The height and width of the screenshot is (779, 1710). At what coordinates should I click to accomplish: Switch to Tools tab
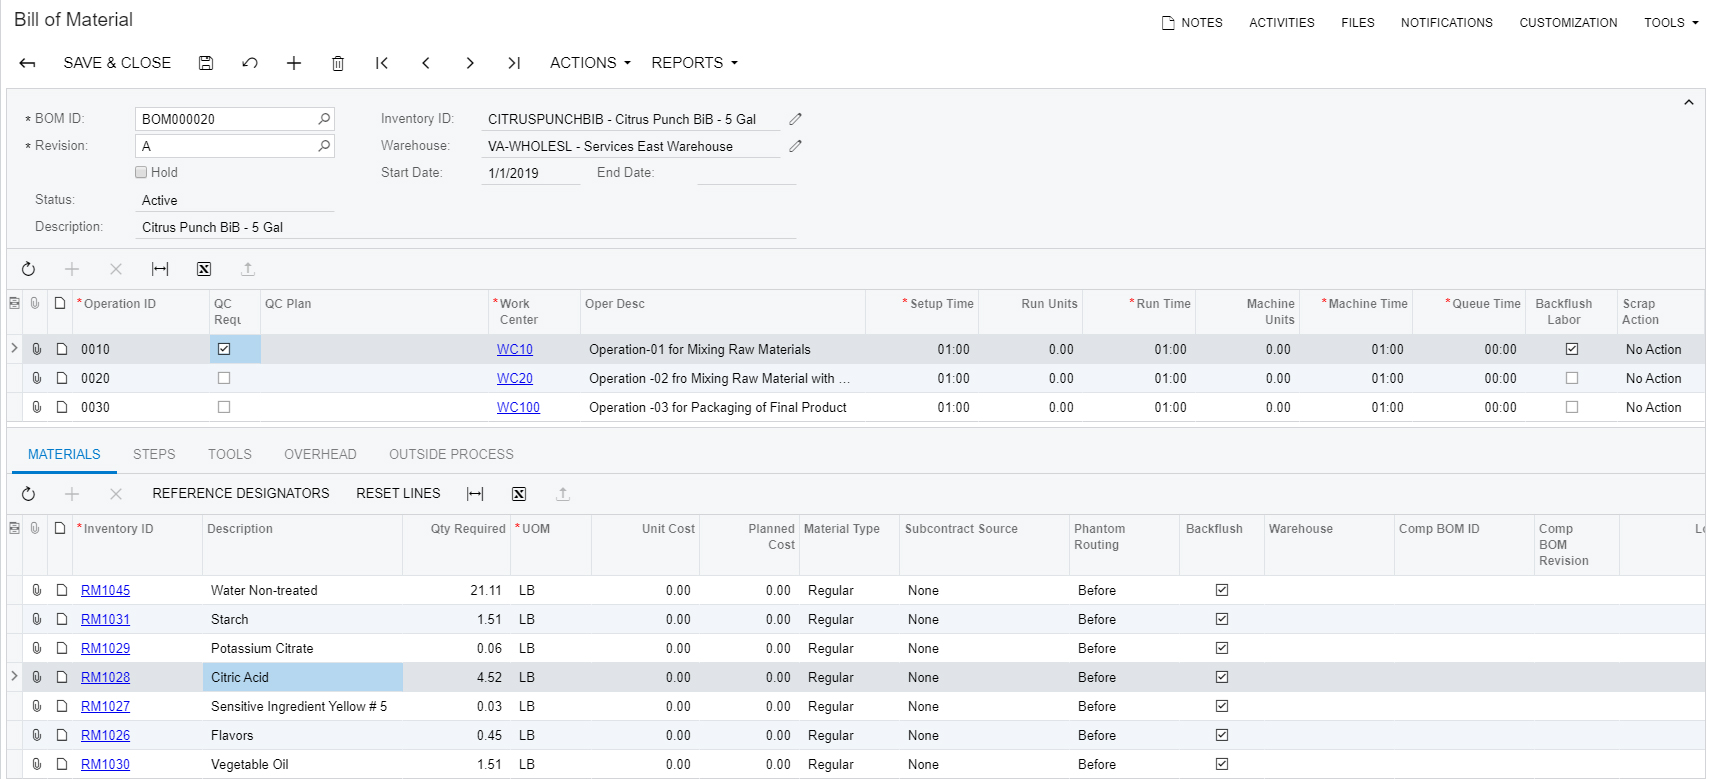click(230, 454)
